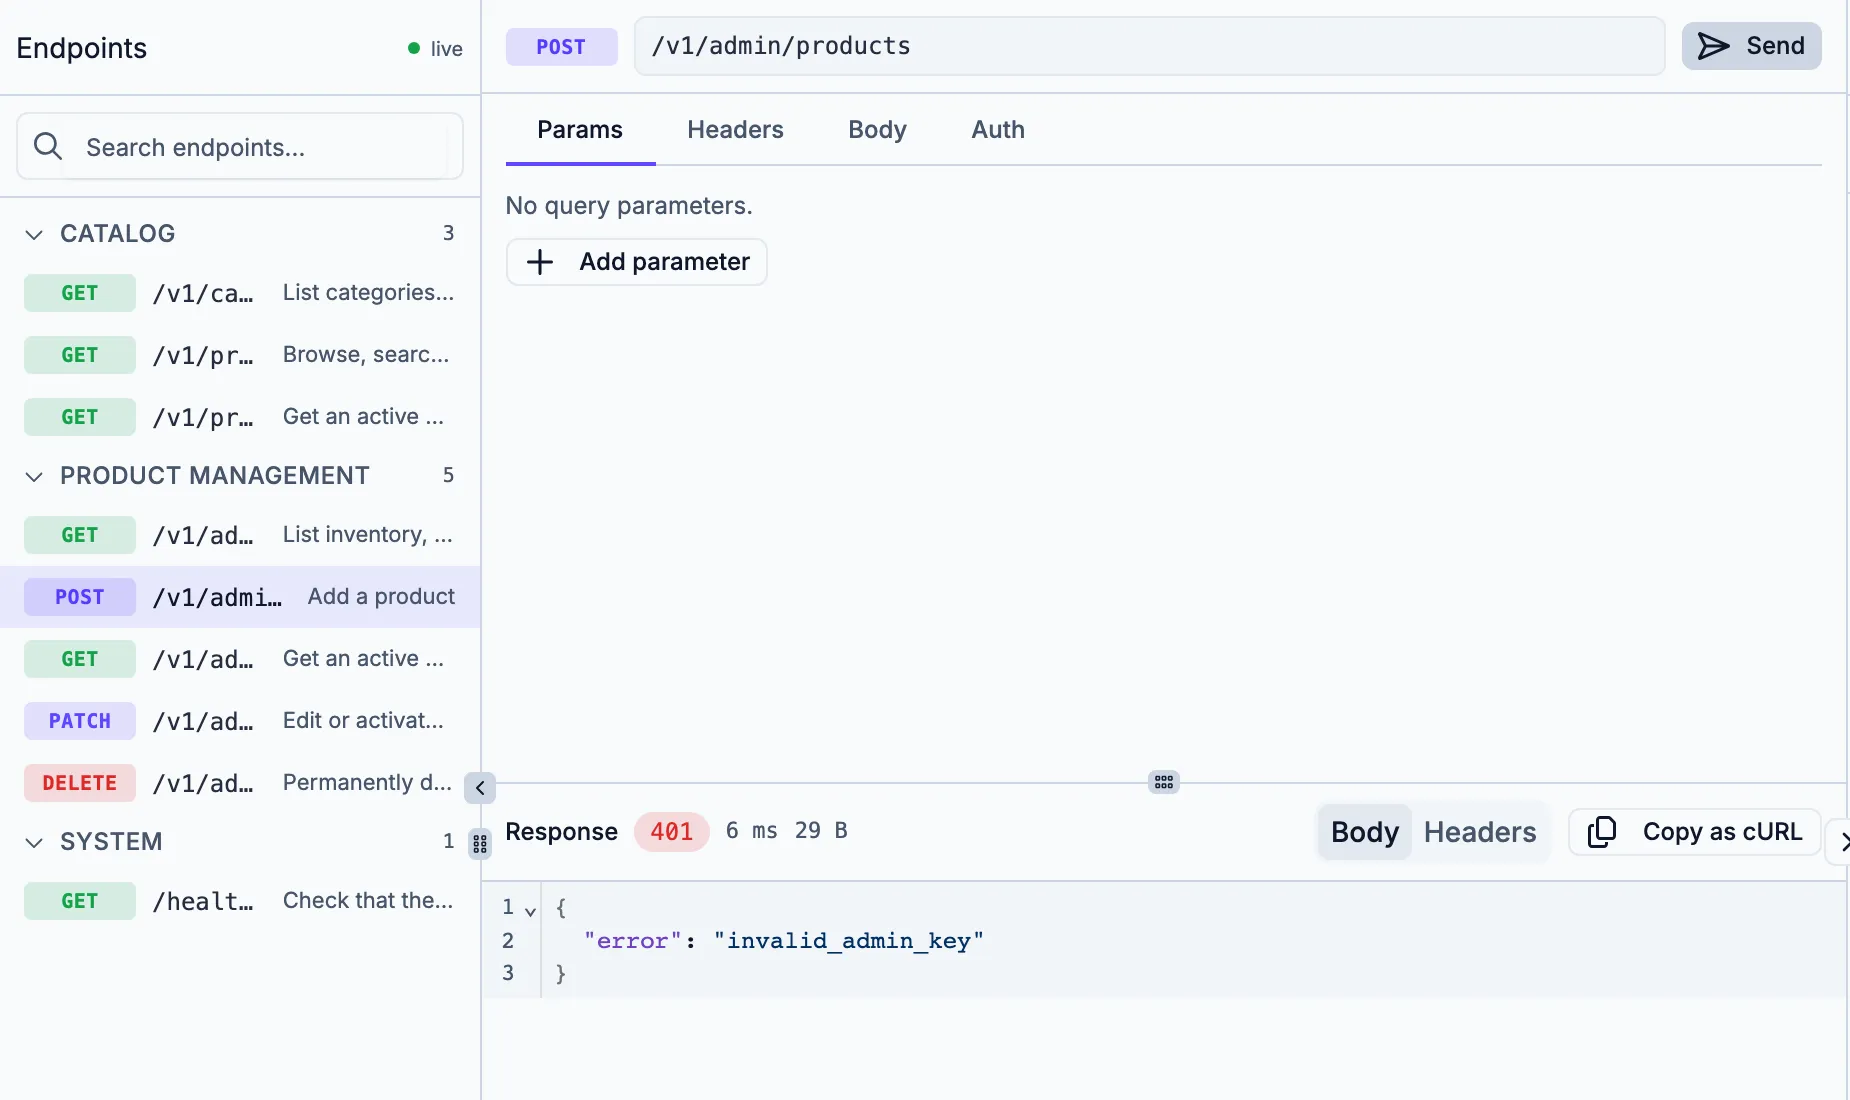The width and height of the screenshot is (1850, 1100).
Task: Click the live status indicator
Action: [435, 48]
